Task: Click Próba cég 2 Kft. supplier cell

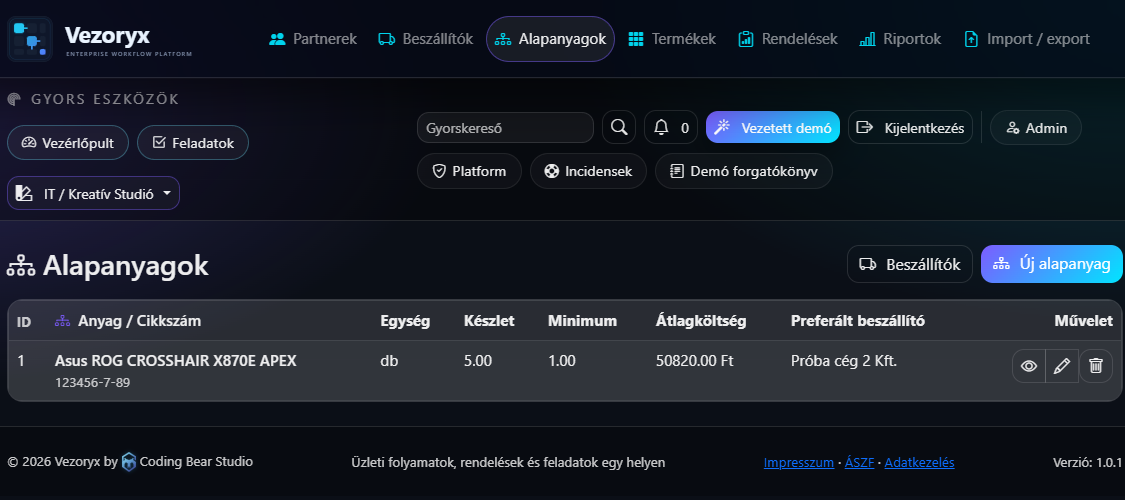Action: [x=844, y=361]
